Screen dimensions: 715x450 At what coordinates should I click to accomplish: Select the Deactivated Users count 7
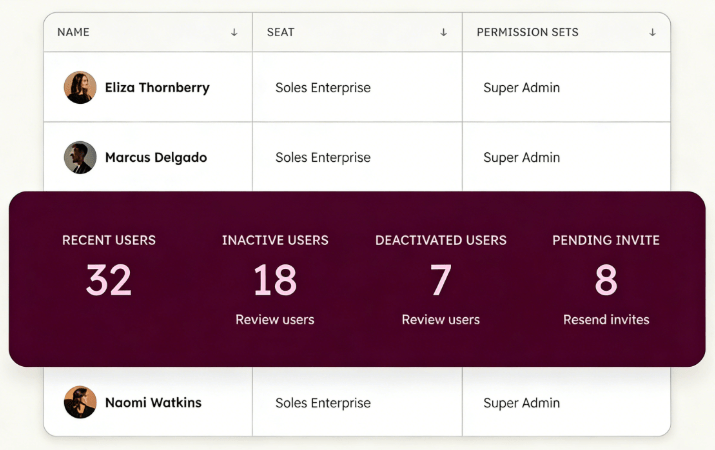[441, 281]
